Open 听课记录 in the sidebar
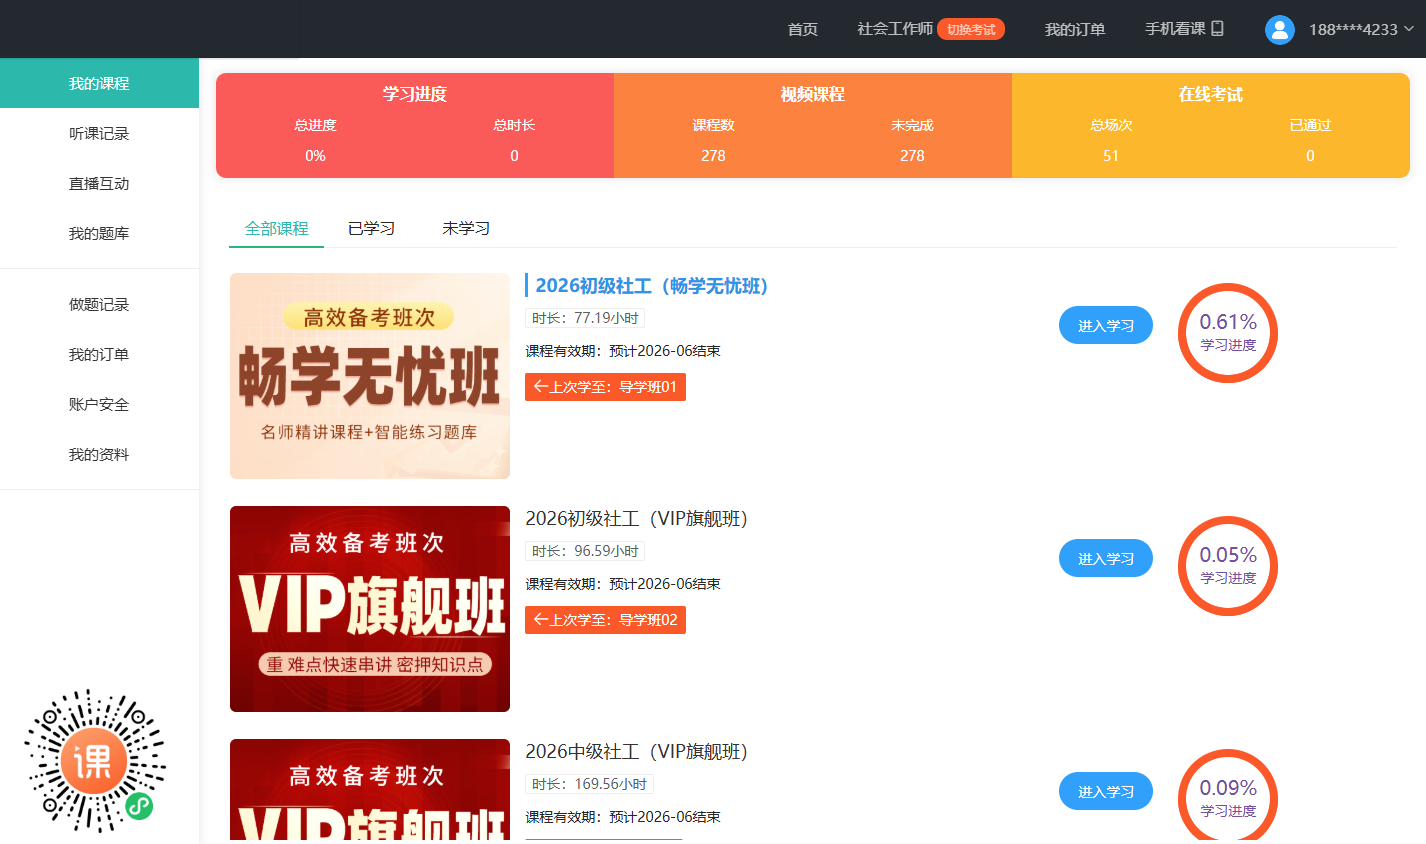Viewport: 1426px width, 844px height. (99, 134)
